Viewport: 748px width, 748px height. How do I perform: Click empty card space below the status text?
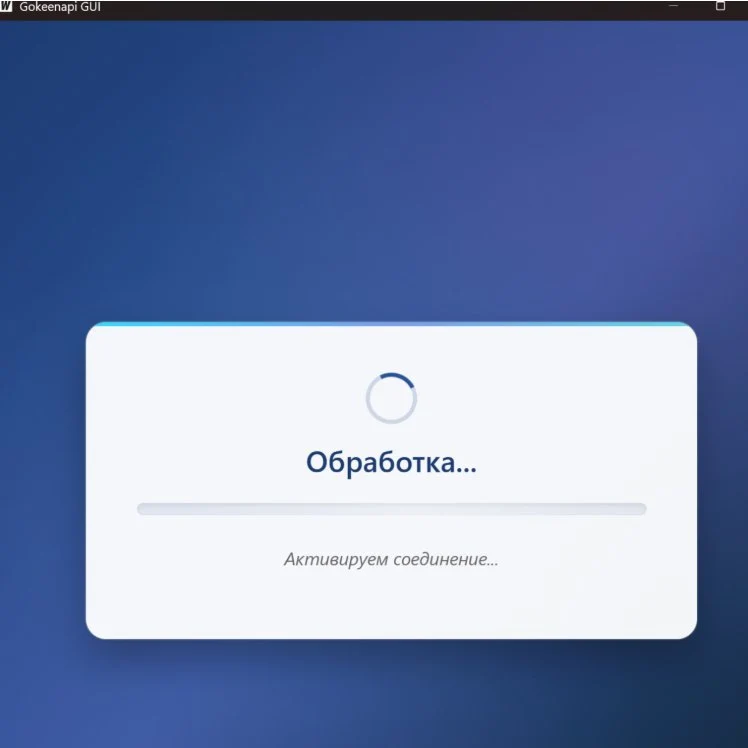coord(391,603)
